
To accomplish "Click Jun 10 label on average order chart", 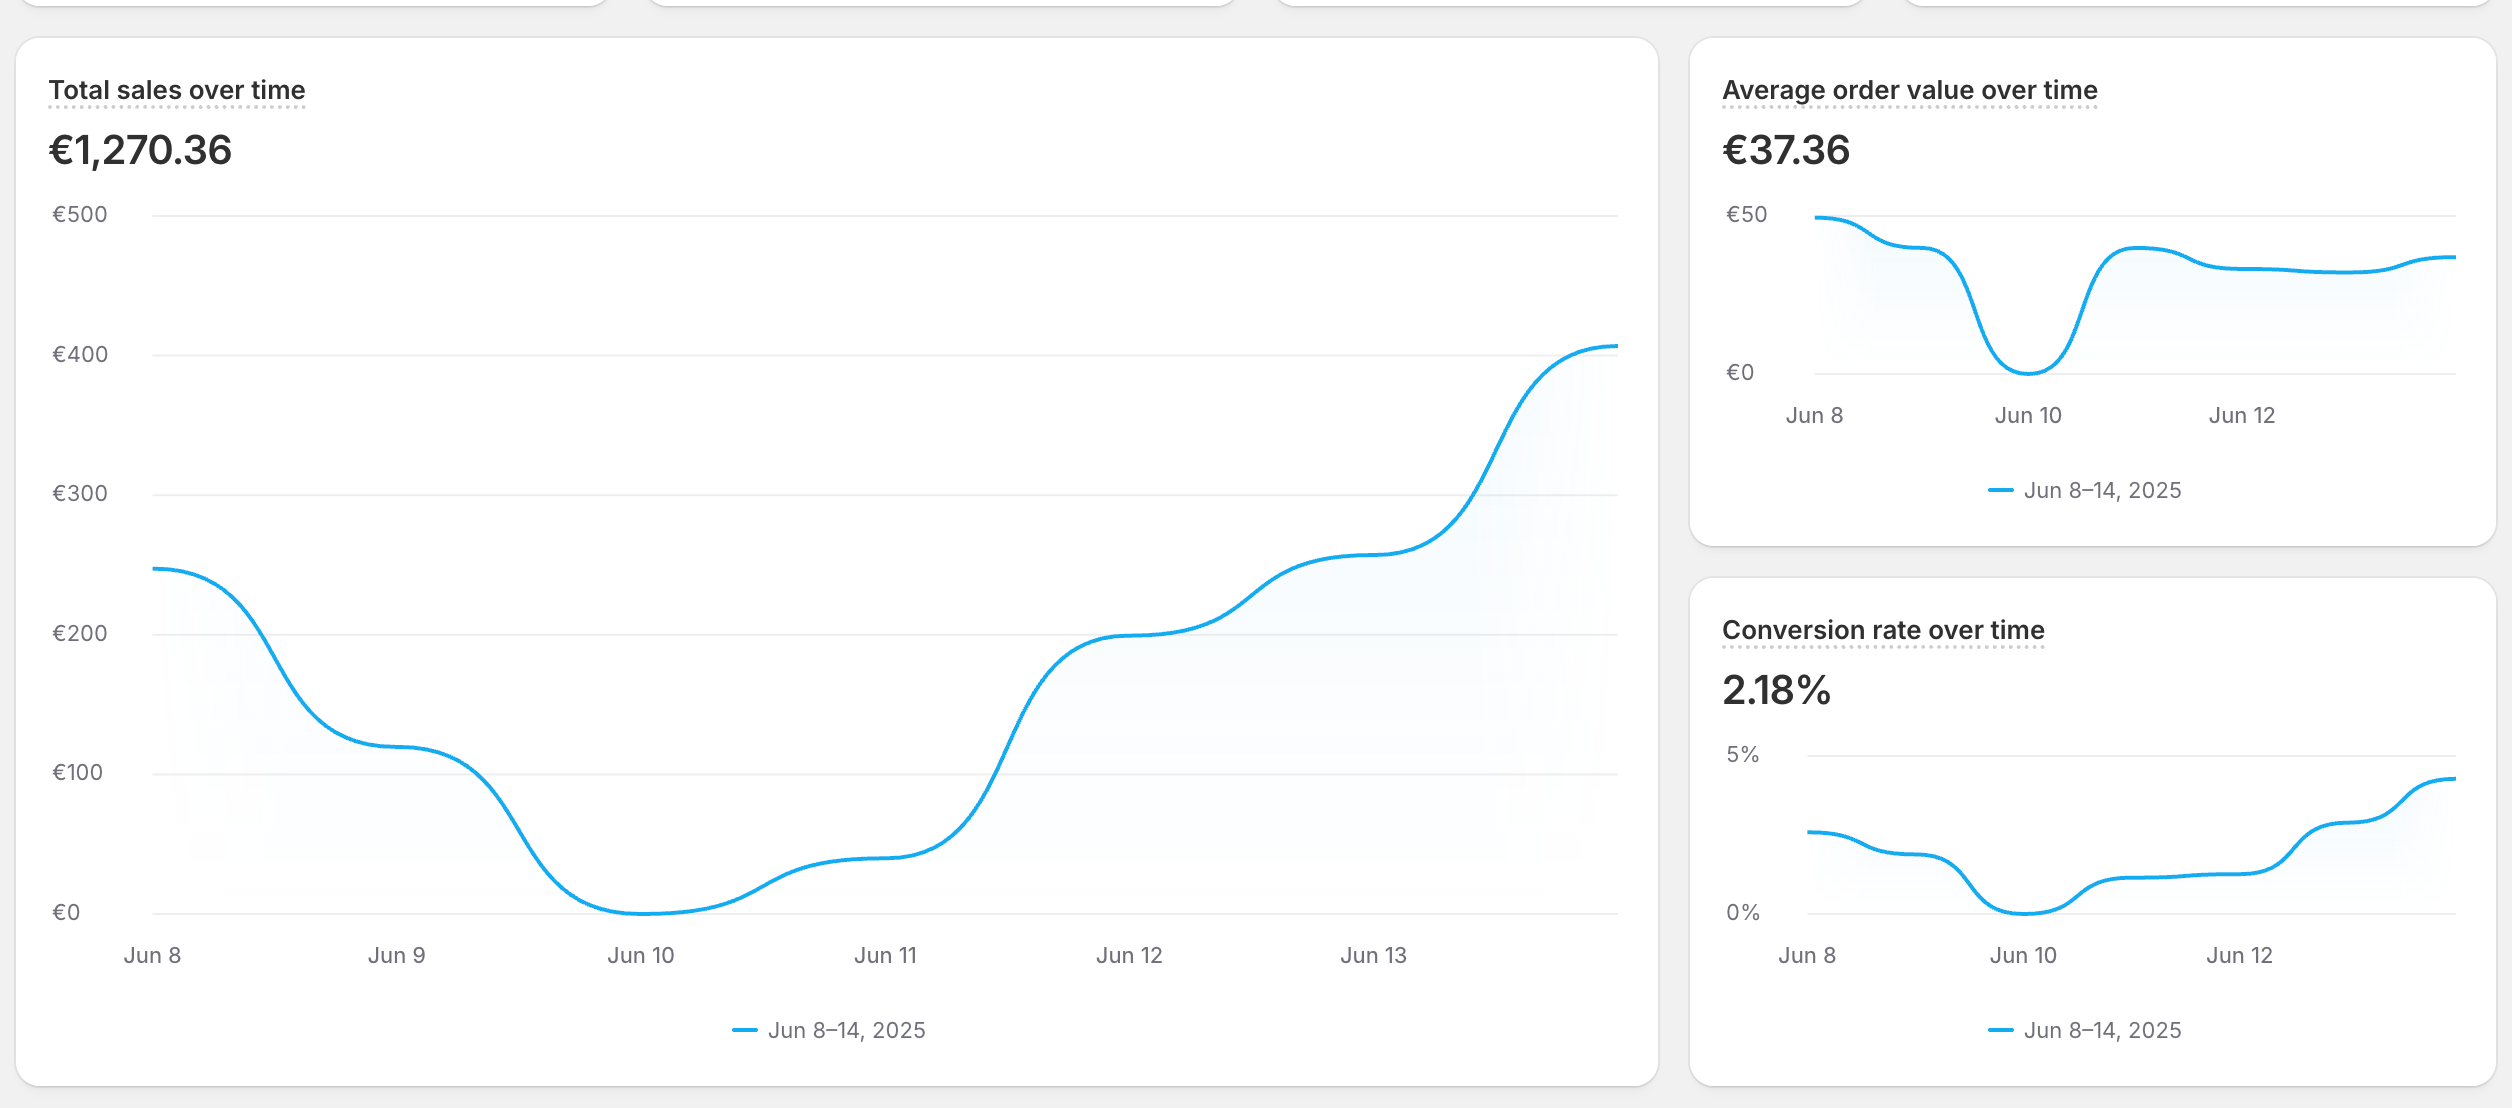I will (x=2028, y=415).
